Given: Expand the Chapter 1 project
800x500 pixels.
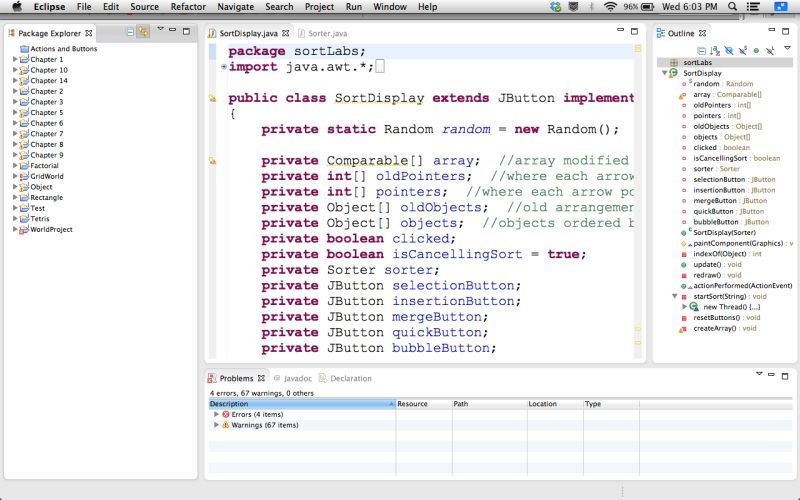Looking at the screenshot, I should tap(15, 59).
